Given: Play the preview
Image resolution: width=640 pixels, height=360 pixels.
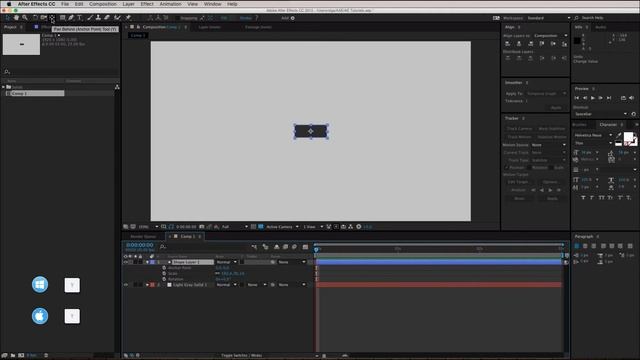Looking at the screenshot, I should click(593, 98).
